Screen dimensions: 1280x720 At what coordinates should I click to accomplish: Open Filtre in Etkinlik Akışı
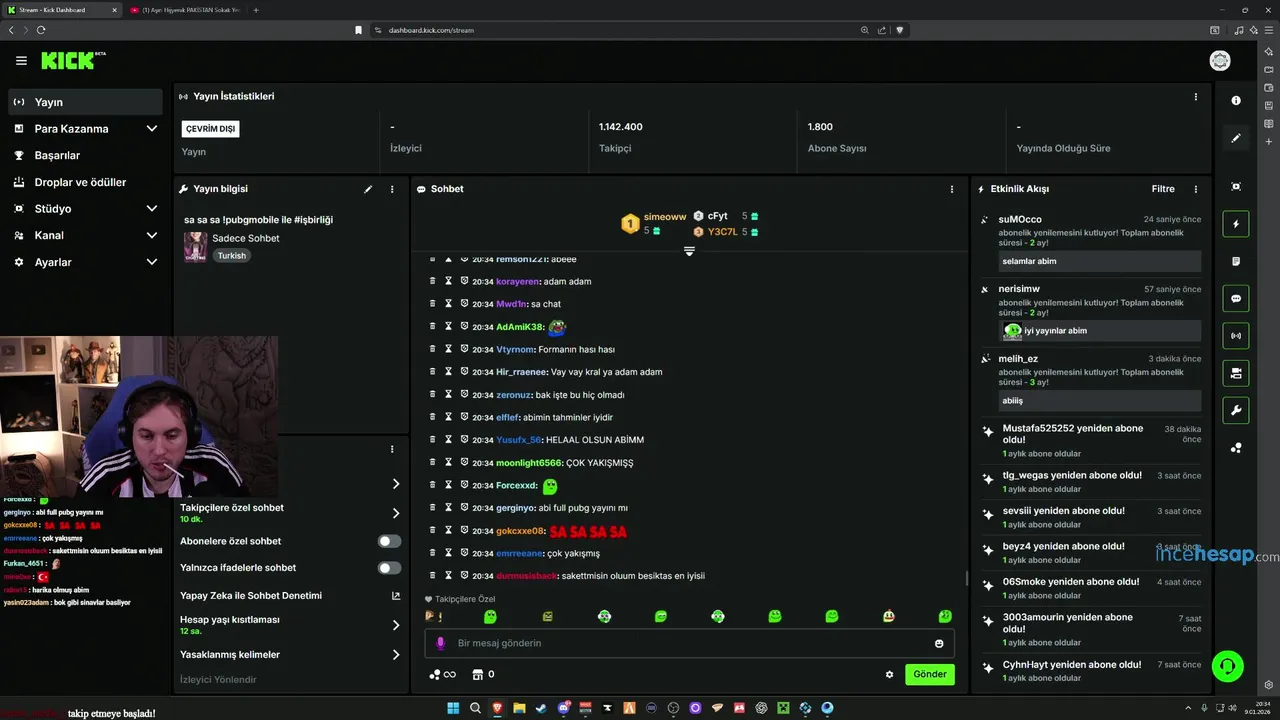pyautogui.click(x=1163, y=189)
